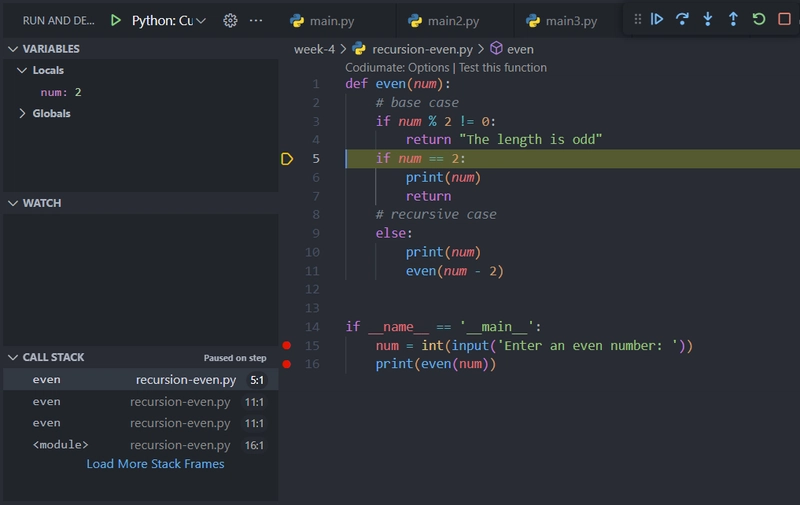Expand the Globals scope
This screenshot has height=505, width=800.
tap(22, 113)
